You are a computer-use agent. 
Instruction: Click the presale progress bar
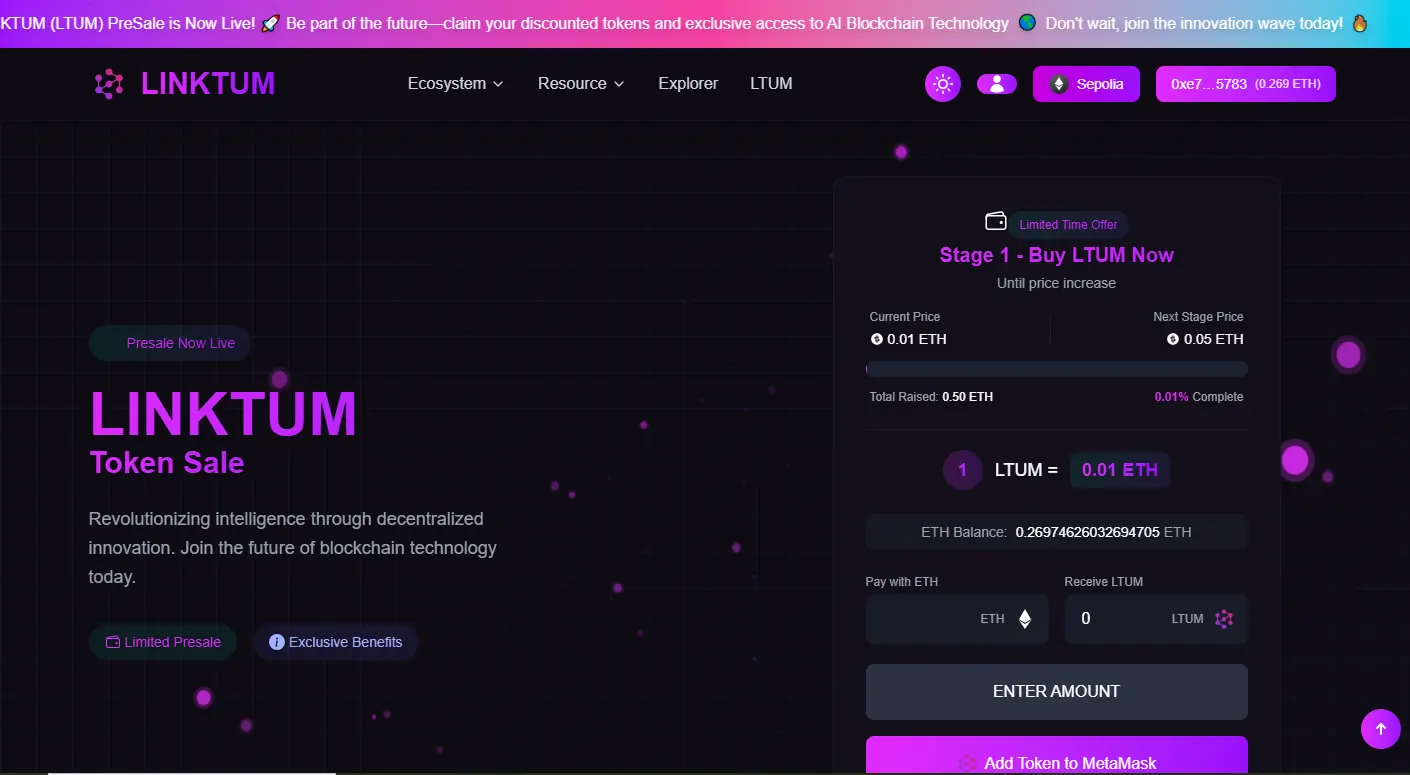point(1057,368)
